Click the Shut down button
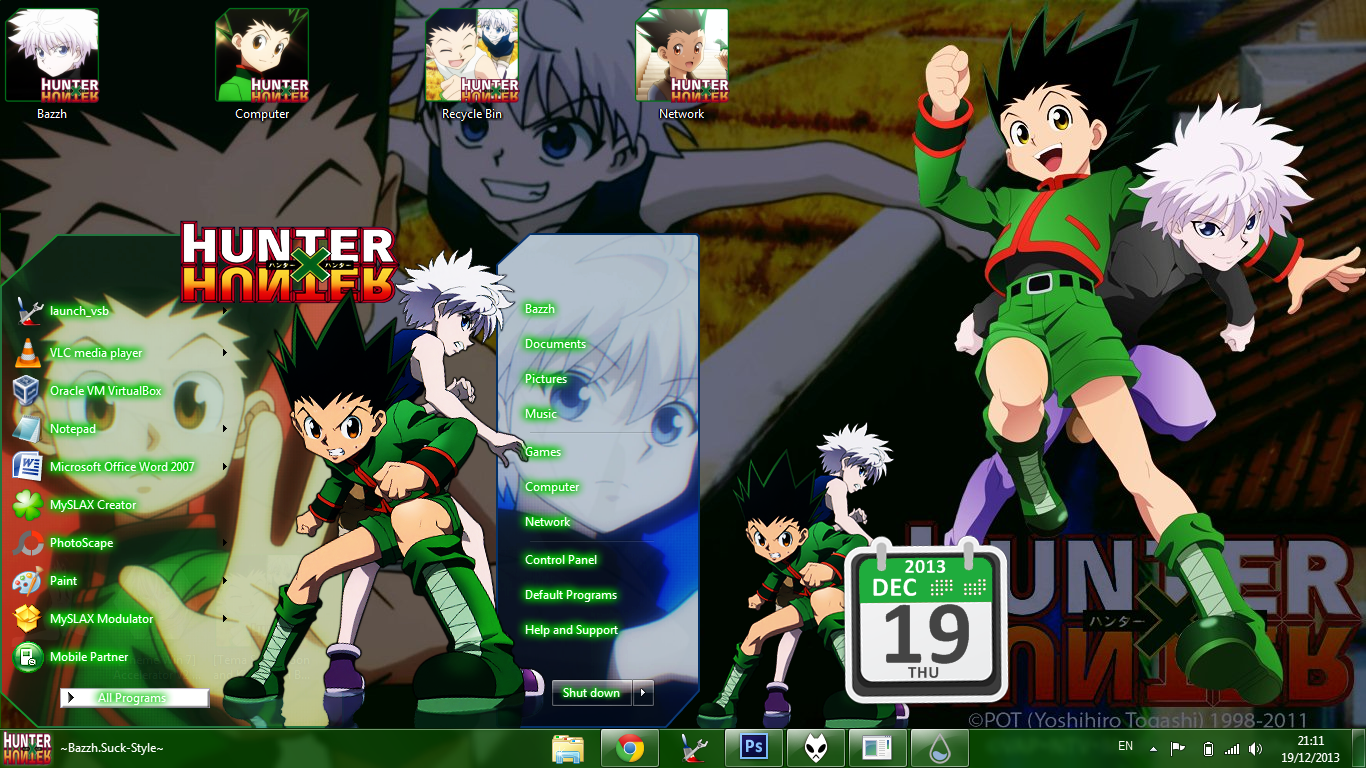Viewport: 1366px width, 768px height. [592, 693]
